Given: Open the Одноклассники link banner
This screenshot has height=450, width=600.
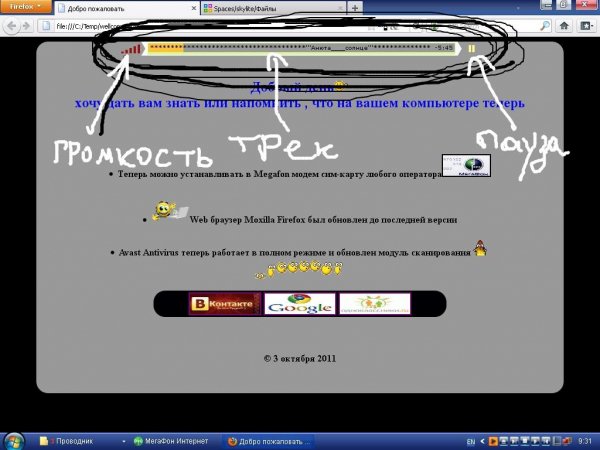Looking at the screenshot, I should pyautogui.click(x=375, y=304).
